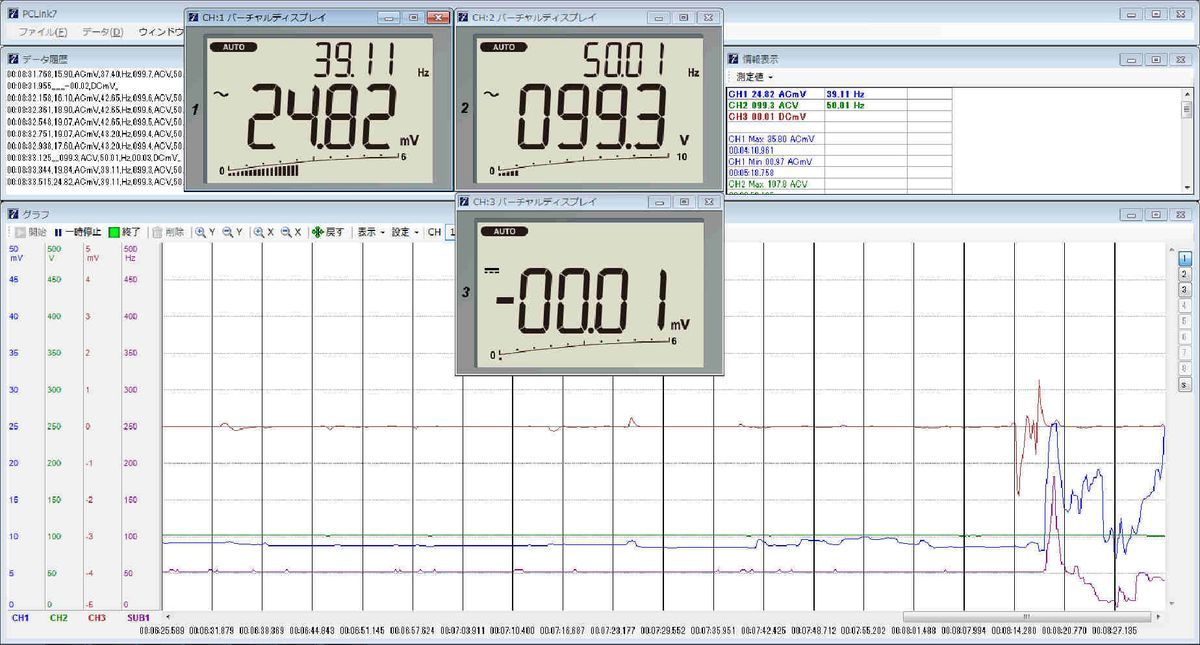Screen dimensions: 1200x645
Task: Open the 表示 dropdown in graph toolbar
Action: tap(371, 232)
